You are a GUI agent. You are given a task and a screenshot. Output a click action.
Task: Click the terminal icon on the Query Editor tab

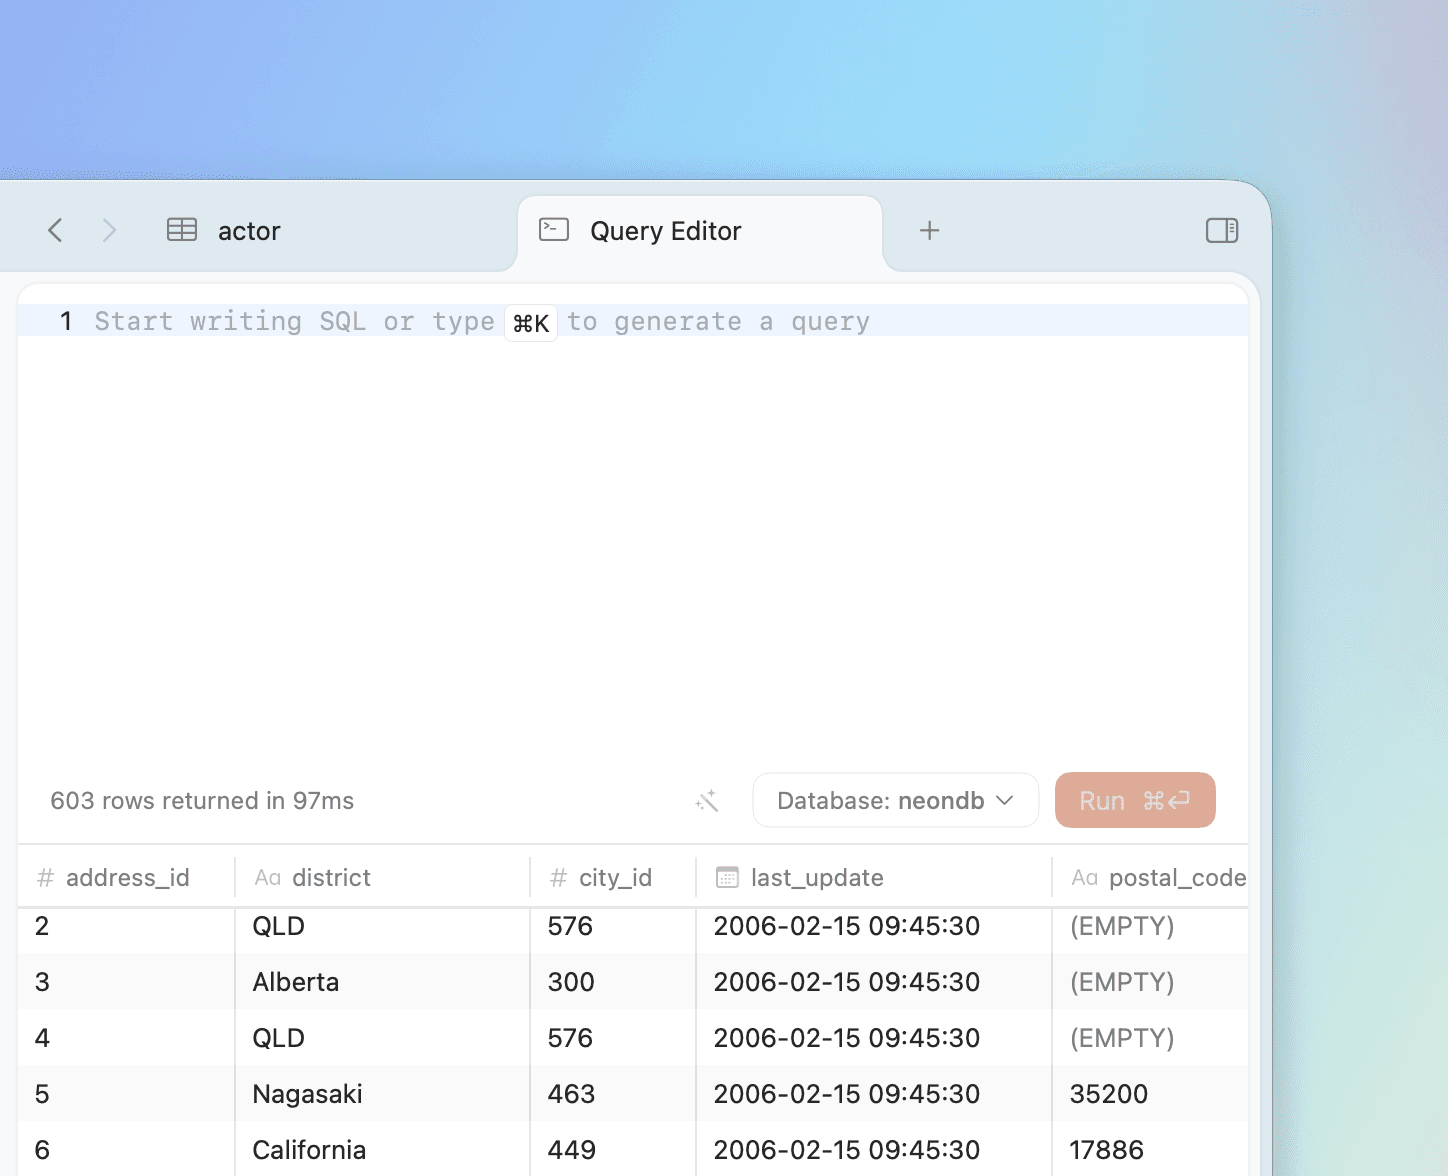pyautogui.click(x=553, y=229)
